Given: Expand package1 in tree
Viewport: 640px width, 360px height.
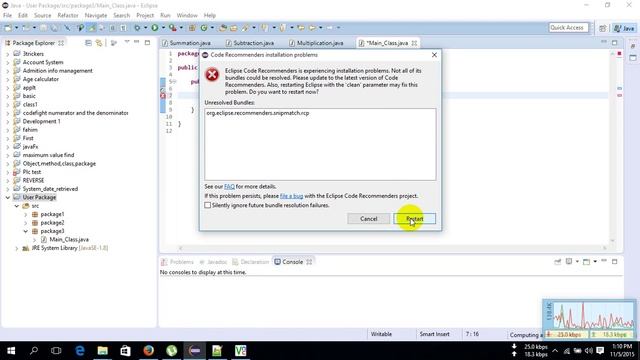Looking at the screenshot, I should 25,214.
